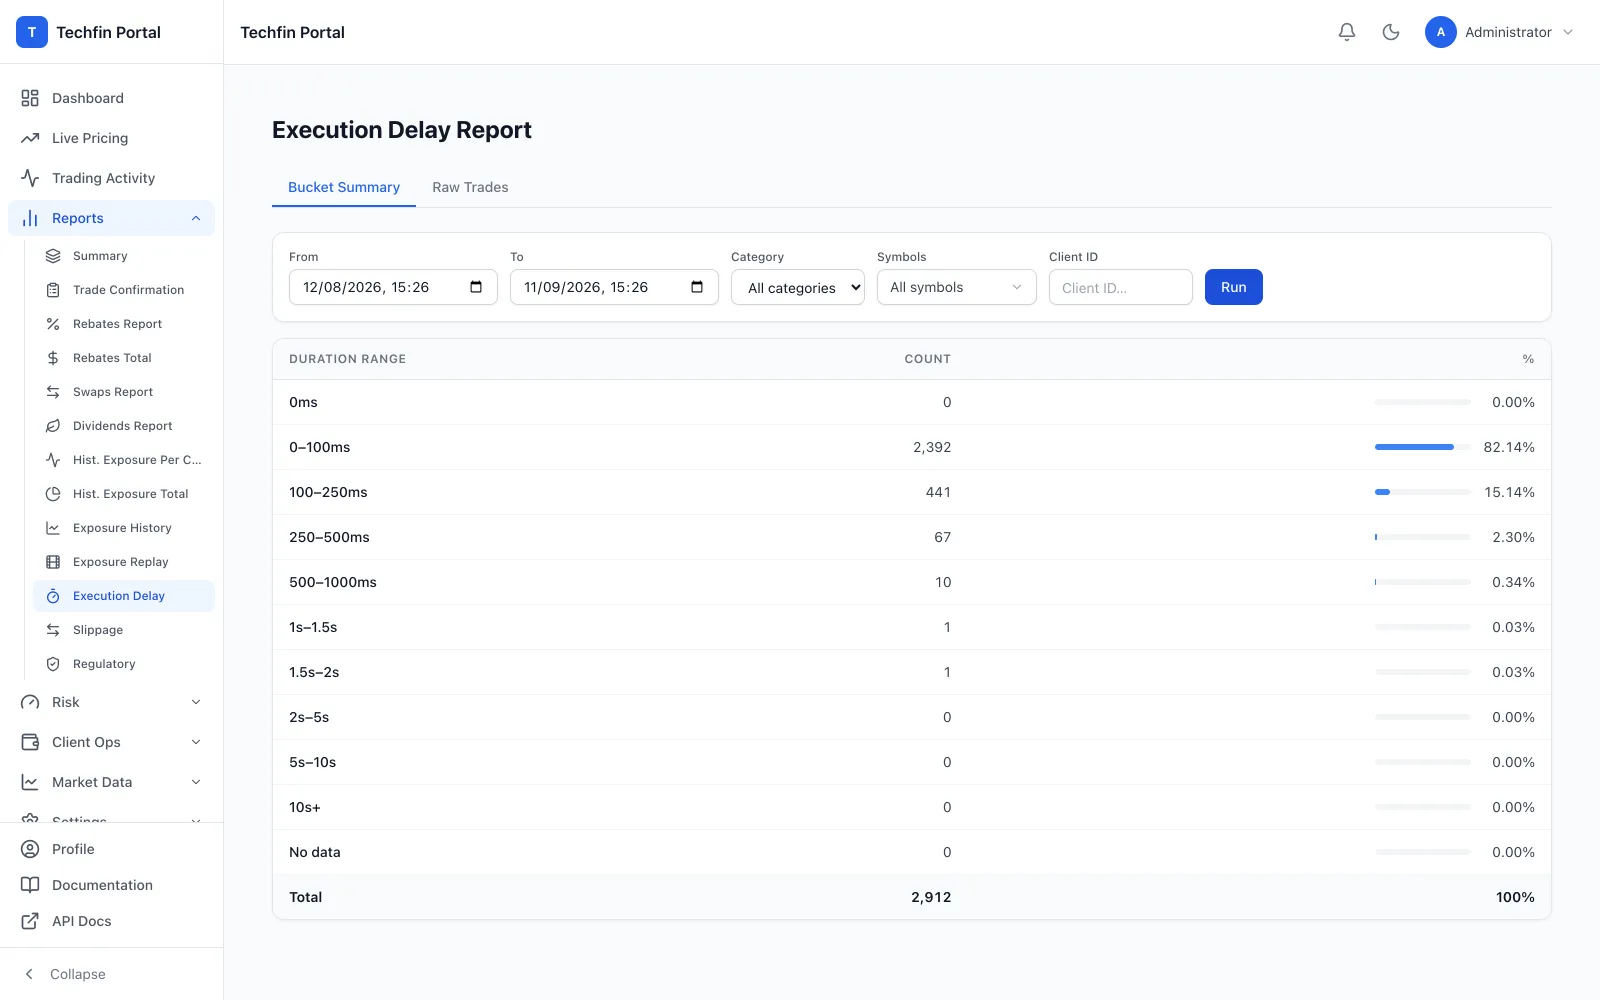Switch to the Bucket Summary tab
Screen dimensions: 1600x1000
(x=344, y=187)
